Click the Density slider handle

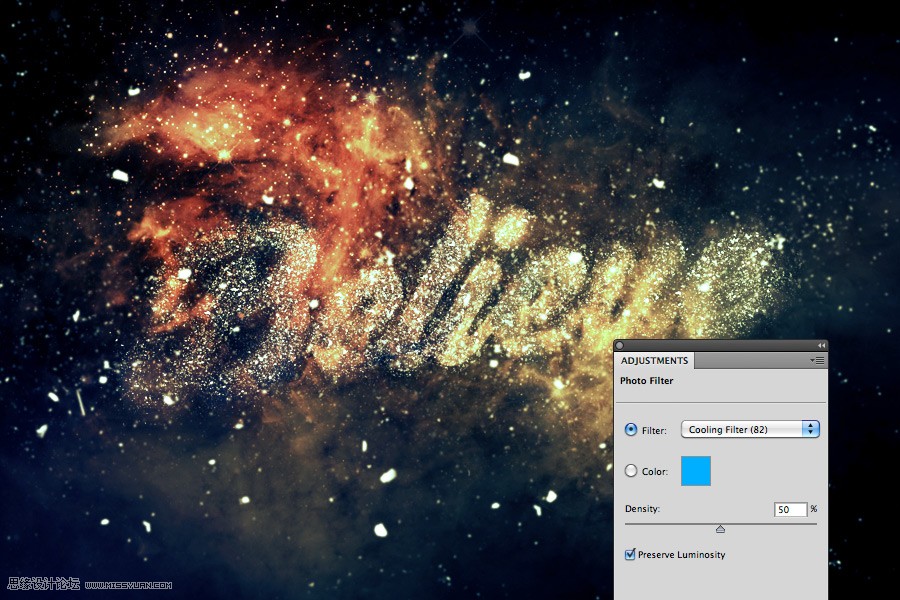coord(721,528)
